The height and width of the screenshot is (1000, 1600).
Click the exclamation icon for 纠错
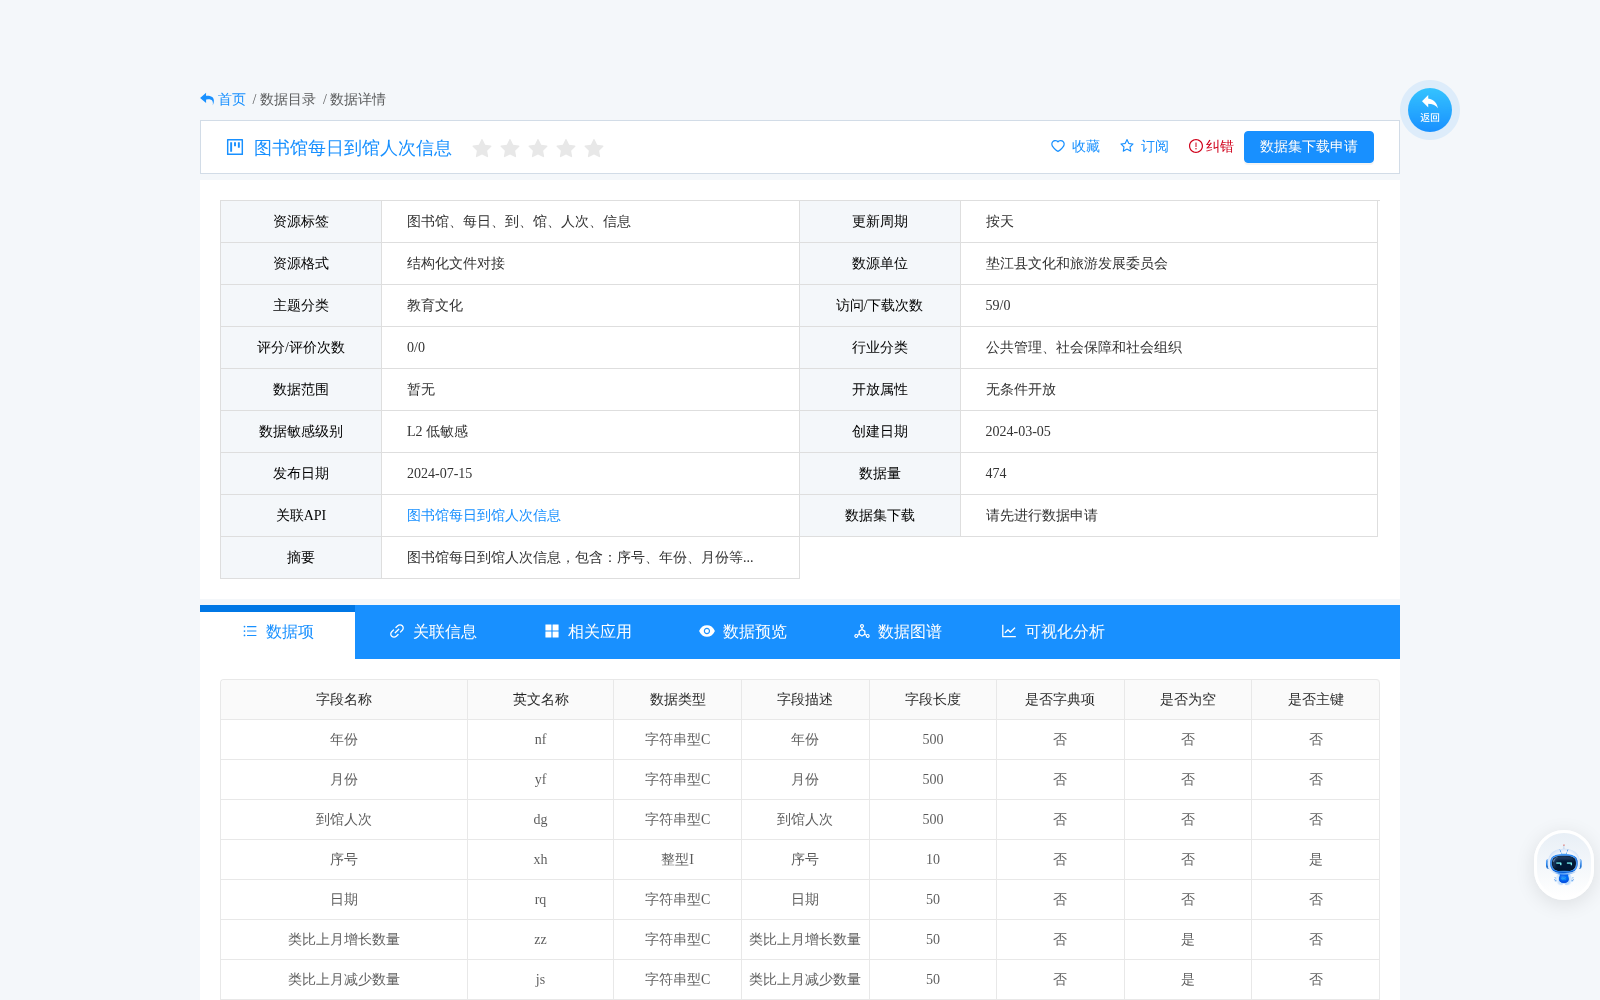click(x=1195, y=146)
